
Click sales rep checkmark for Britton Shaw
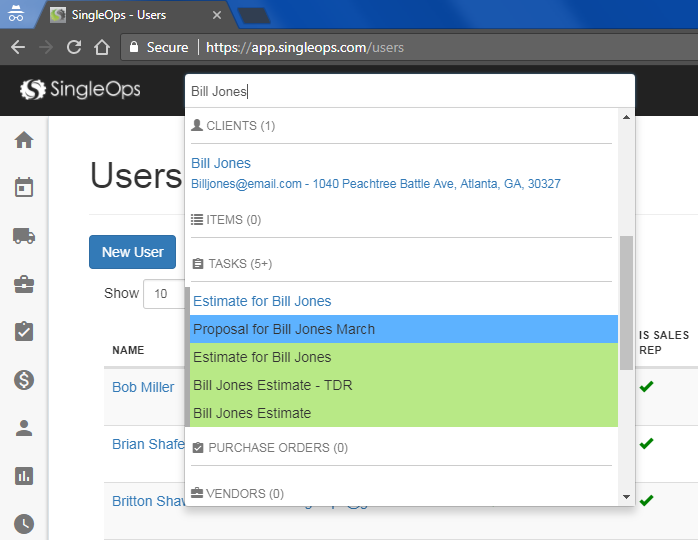pos(646,500)
